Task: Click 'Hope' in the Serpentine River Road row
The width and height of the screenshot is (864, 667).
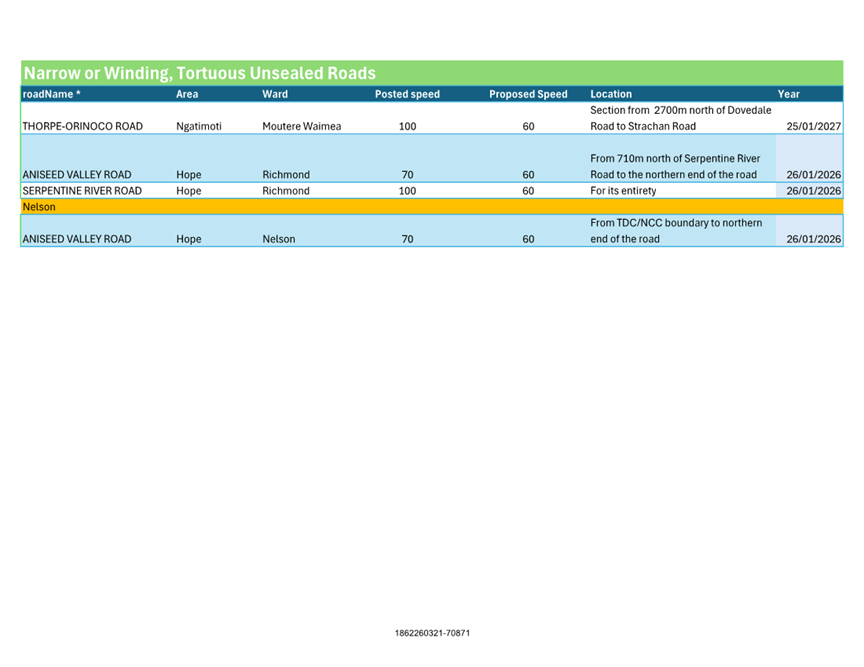Action: 188,191
